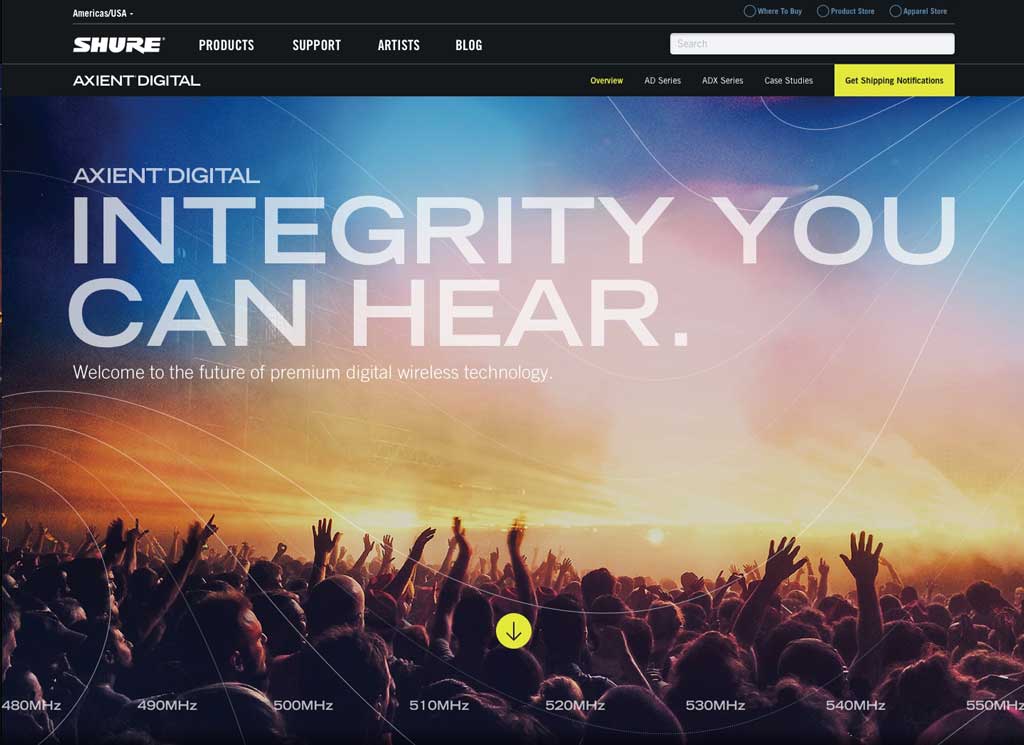Click the Axient Digital logo in subnav
This screenshot has height=745, width=1024.
[x=136, y=80]
